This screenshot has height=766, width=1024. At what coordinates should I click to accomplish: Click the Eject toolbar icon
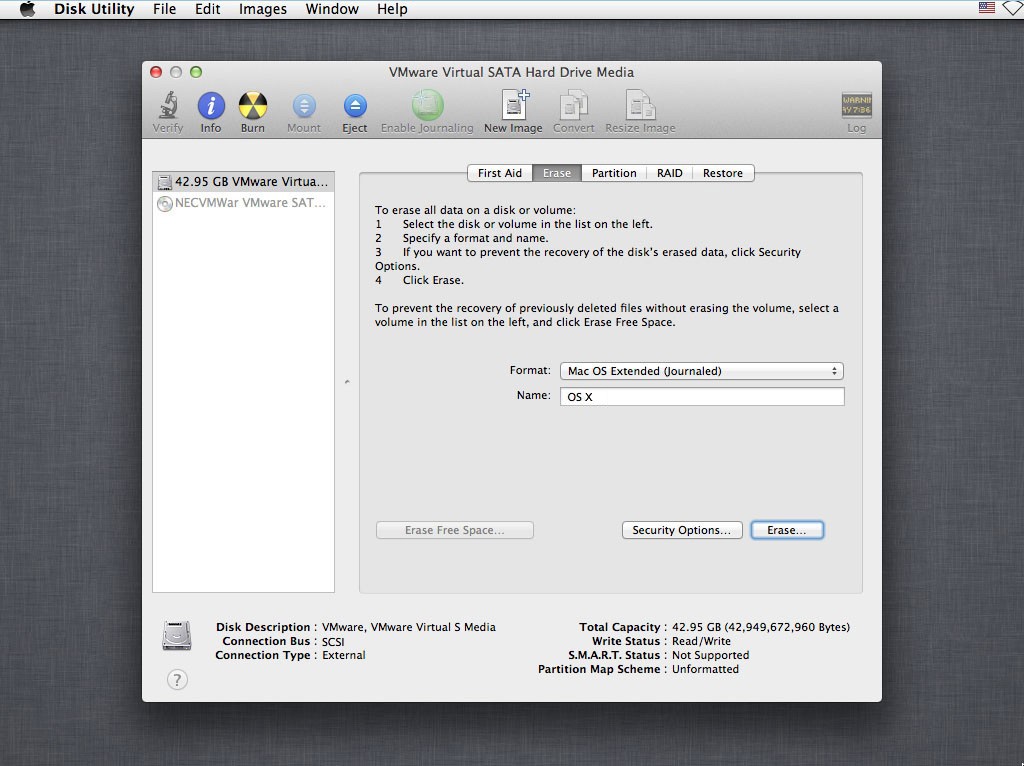pos(355,106)
